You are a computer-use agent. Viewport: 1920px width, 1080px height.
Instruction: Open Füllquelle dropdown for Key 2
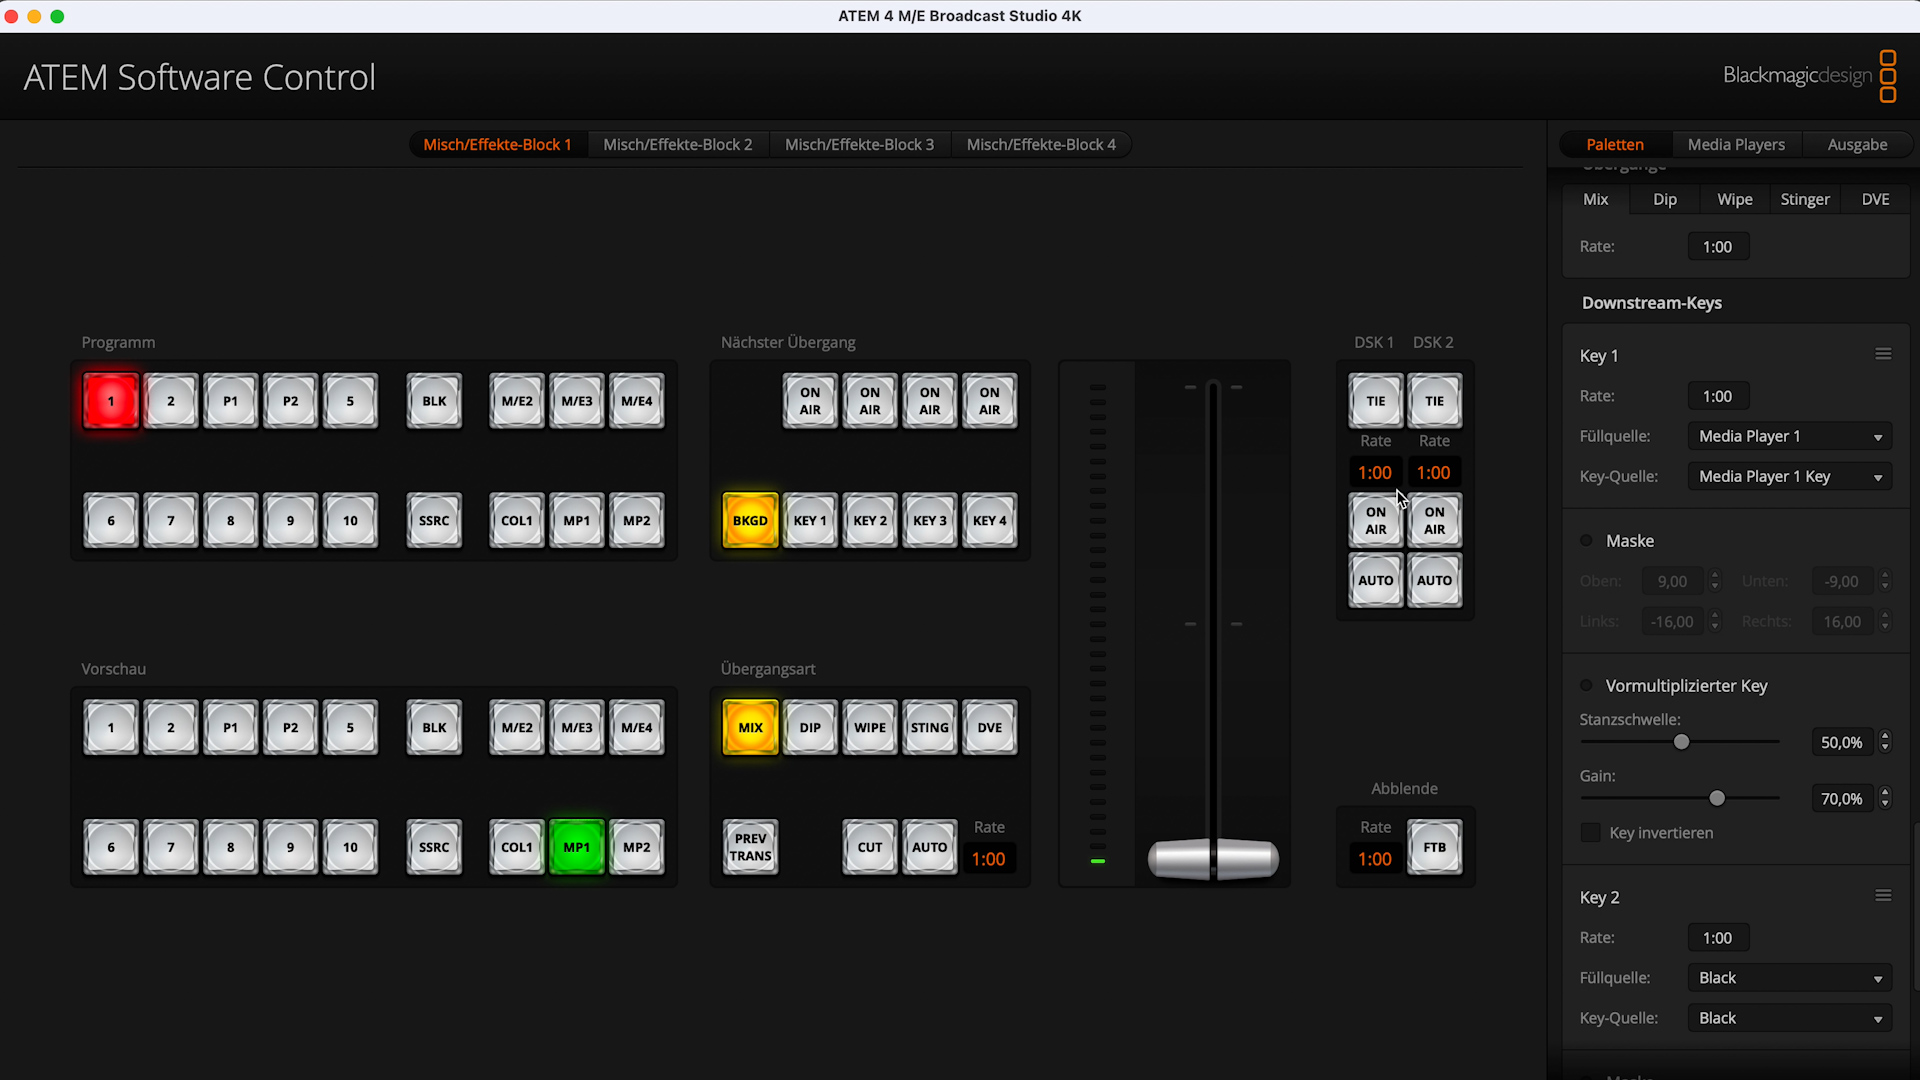1791,977
